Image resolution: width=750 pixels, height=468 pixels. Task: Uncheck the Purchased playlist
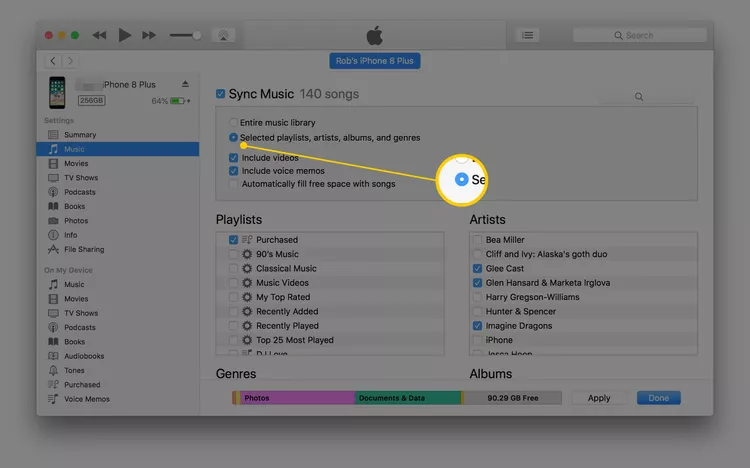click(x=233, y=240)
